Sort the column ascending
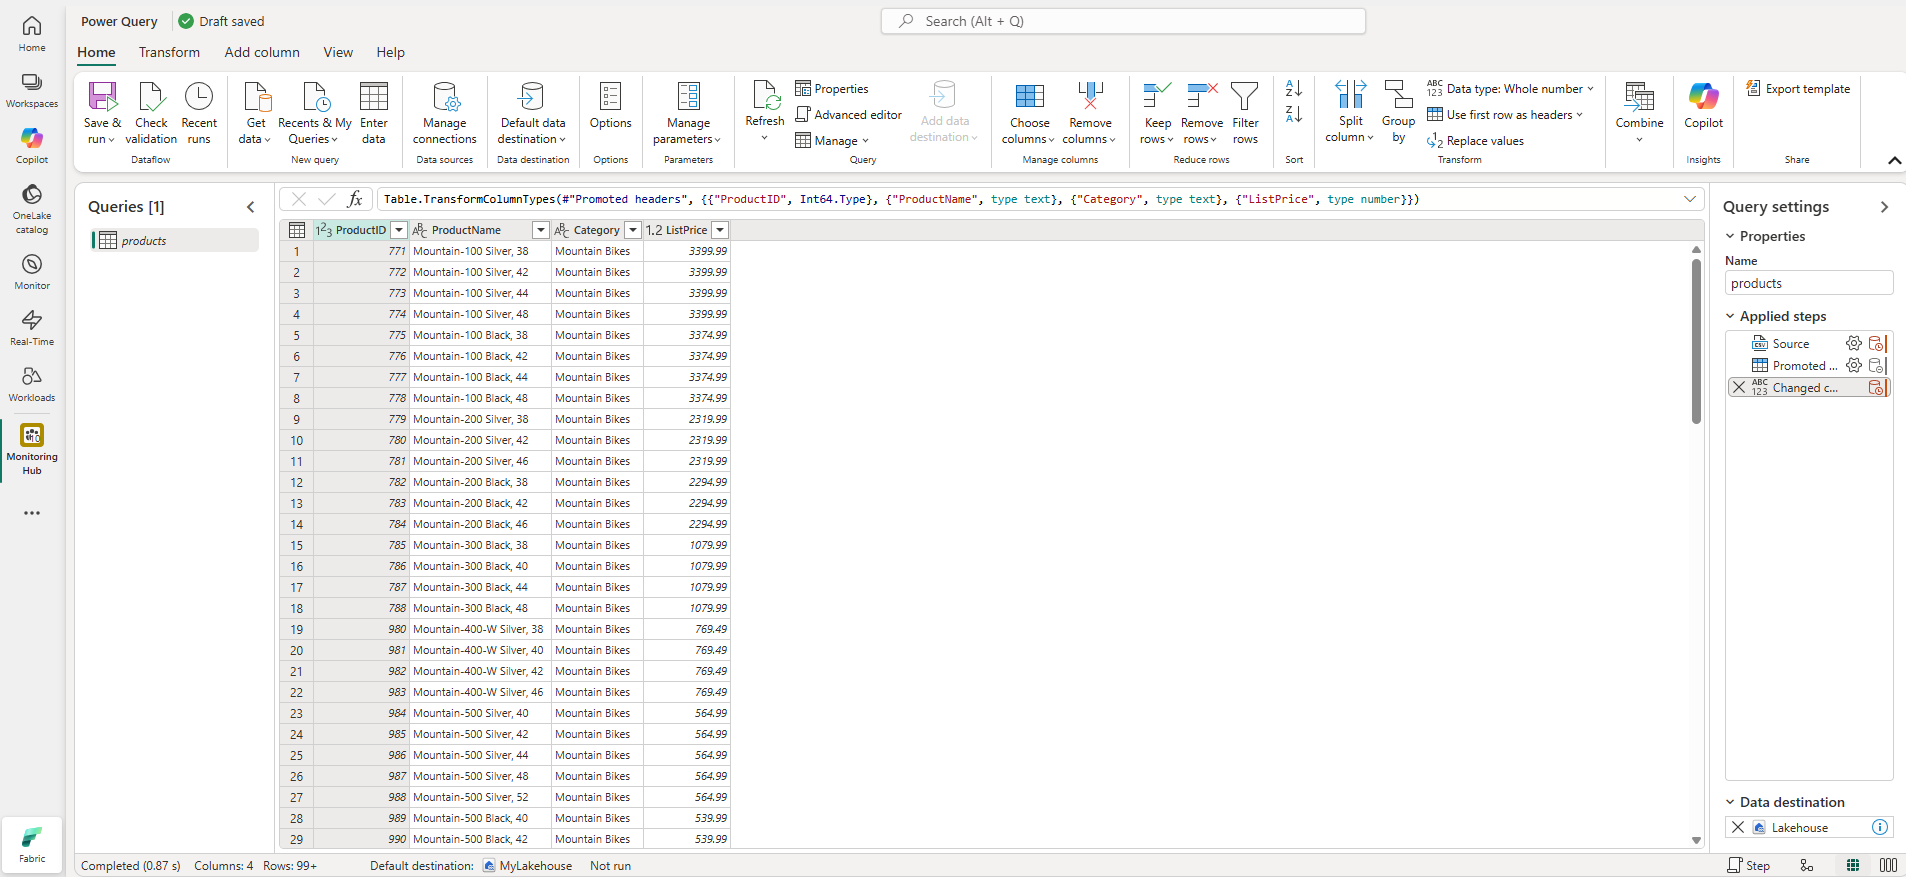Image resolution: width=1906 pixels, height=877 pixels. (1294, 89)
